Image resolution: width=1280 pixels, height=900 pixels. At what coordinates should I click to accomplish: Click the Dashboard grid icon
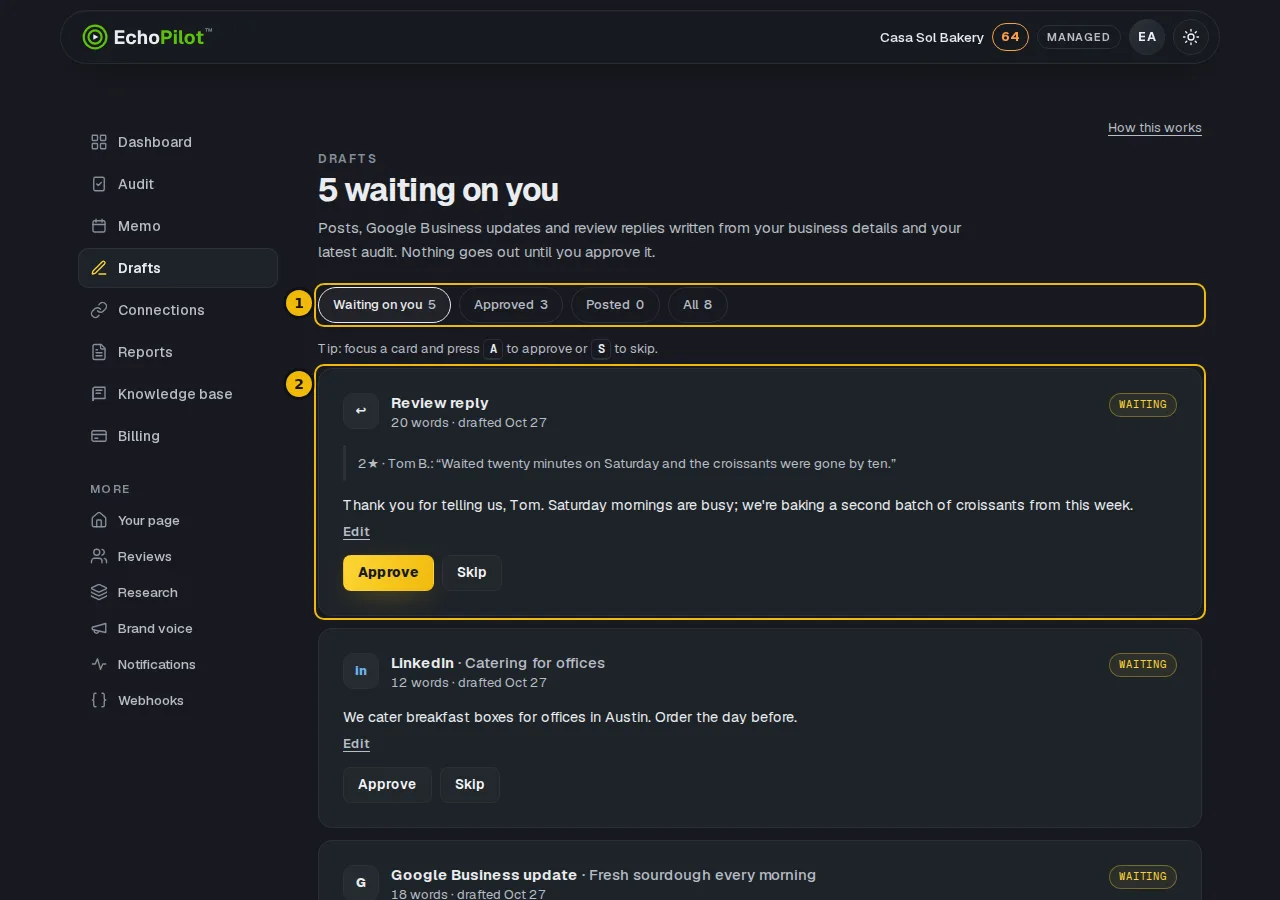pos(99,142)
